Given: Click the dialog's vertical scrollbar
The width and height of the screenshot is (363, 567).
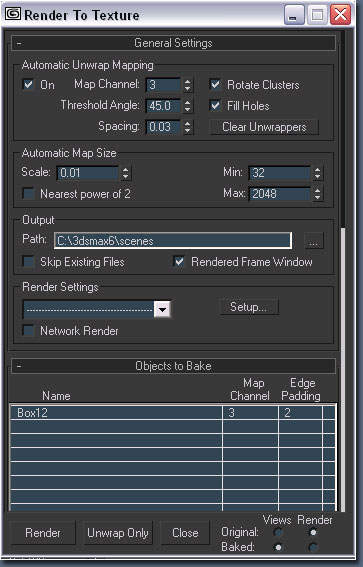Looking at the screenshot, I should click(343, 271).
